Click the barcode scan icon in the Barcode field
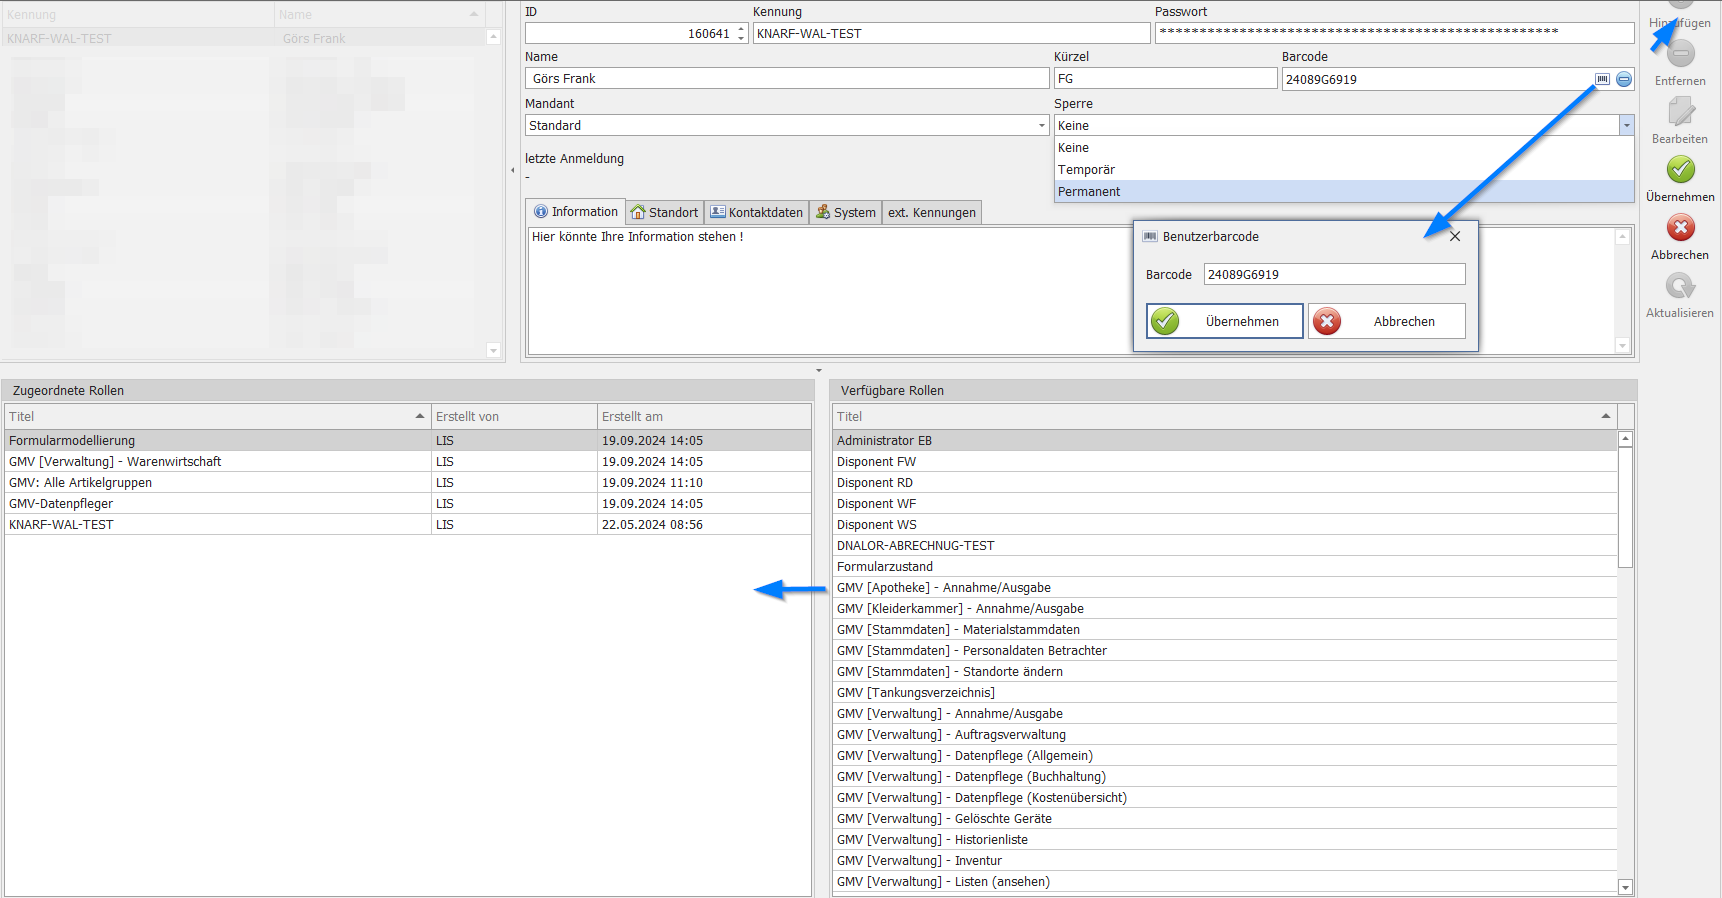Image resolution: width=1722 pixels, height=898 pixels. 1602,79
